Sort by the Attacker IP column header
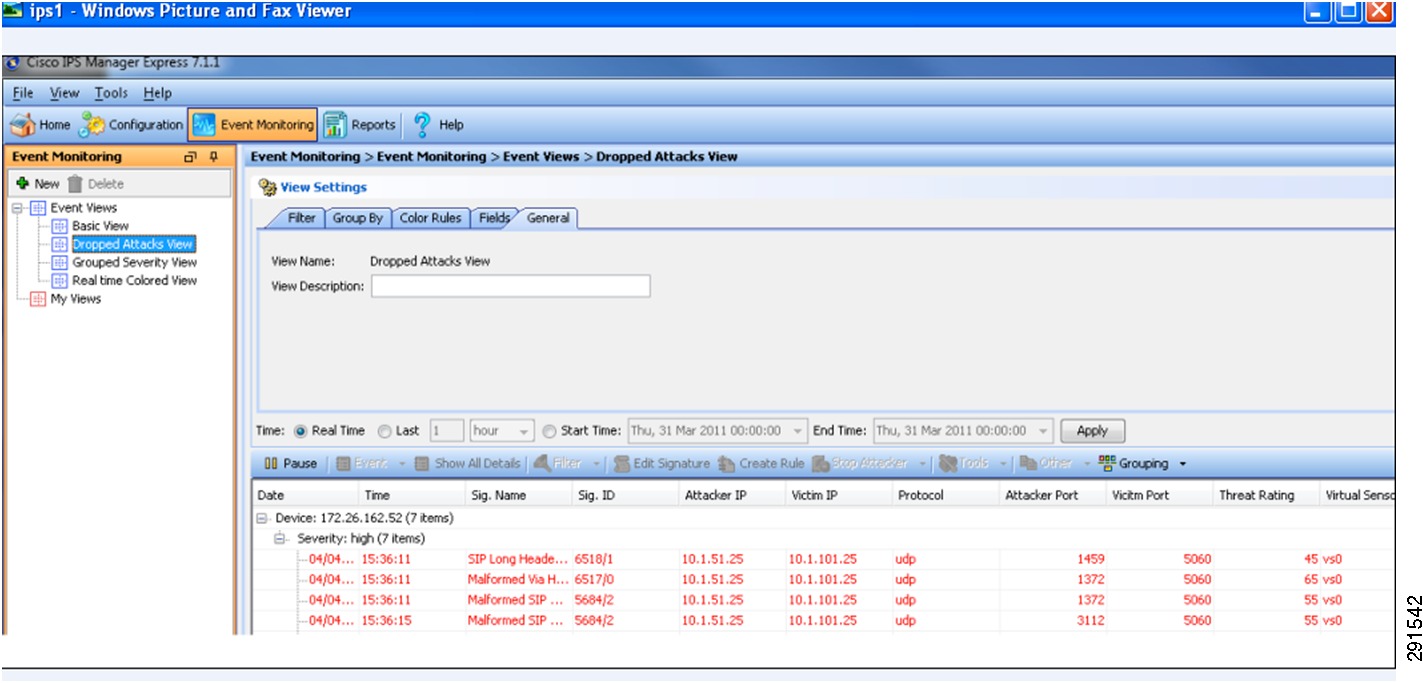Viewport: 1423px width, 683px height. pyautogui.click(x=732, y=495)
